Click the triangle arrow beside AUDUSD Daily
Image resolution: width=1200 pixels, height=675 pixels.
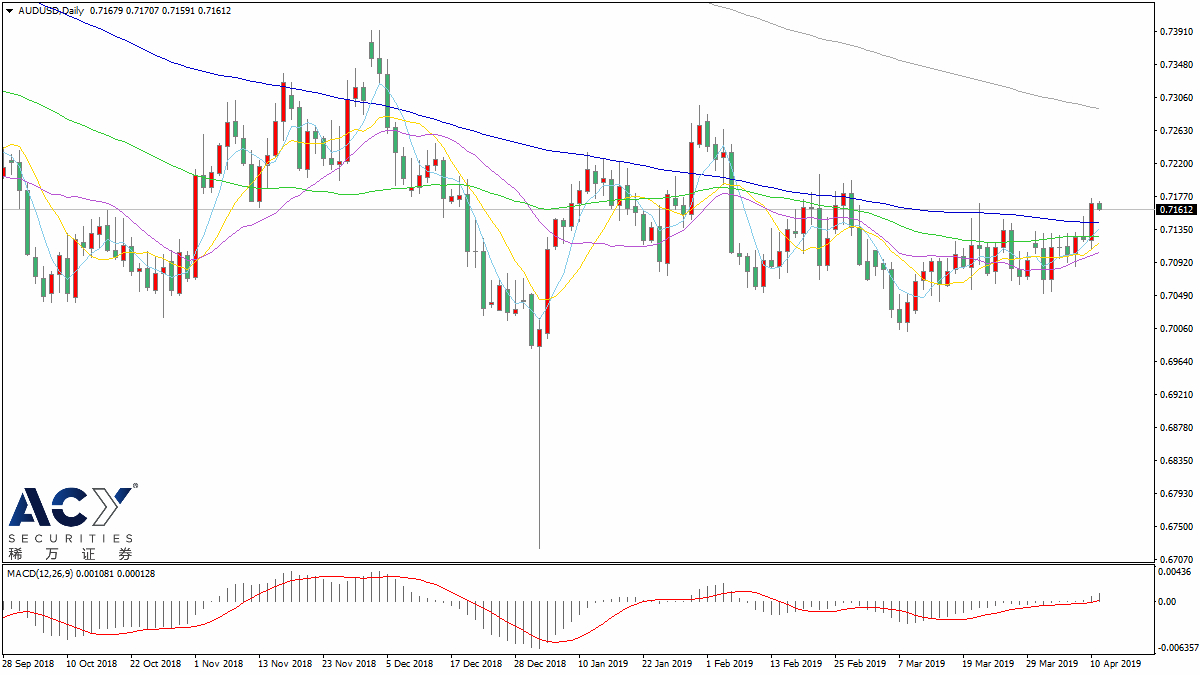(x=10, y=10)
